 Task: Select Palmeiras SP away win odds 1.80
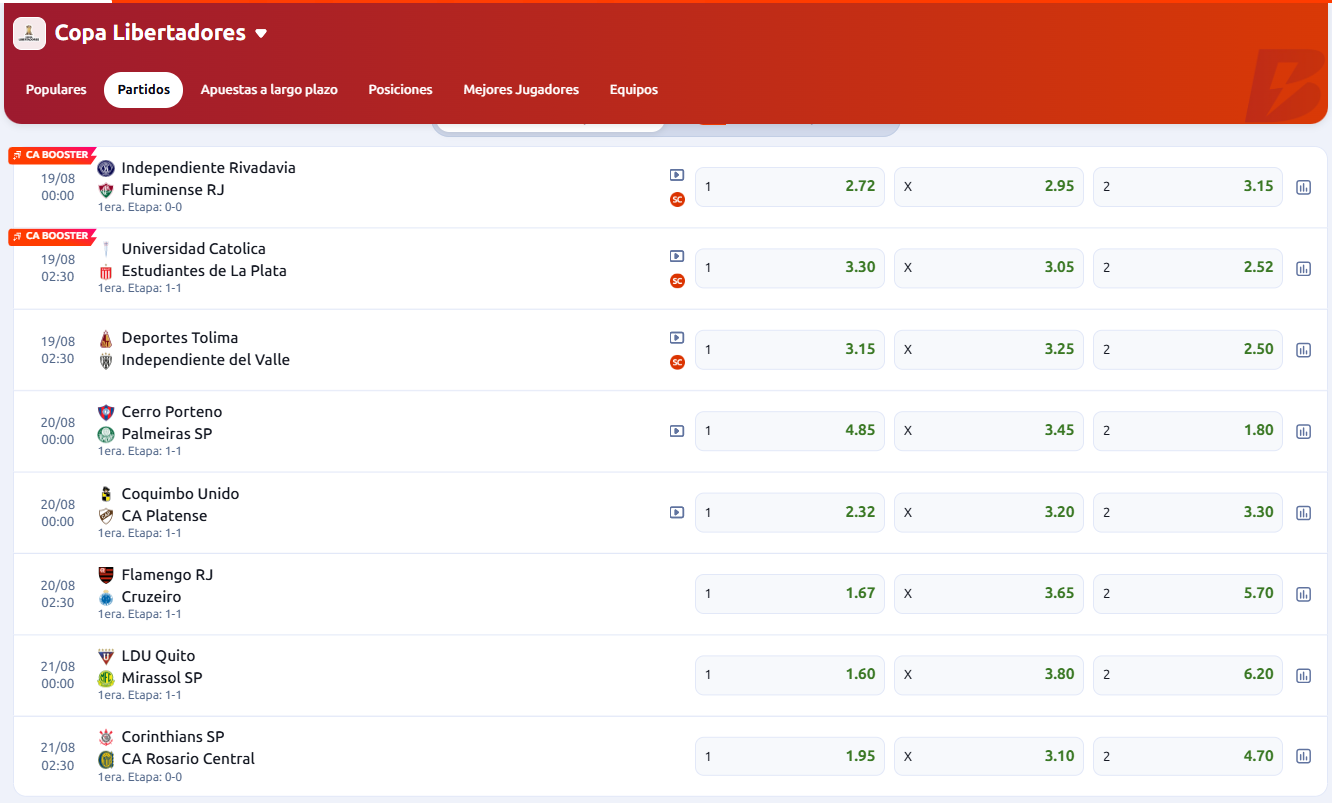point(1188,431)
